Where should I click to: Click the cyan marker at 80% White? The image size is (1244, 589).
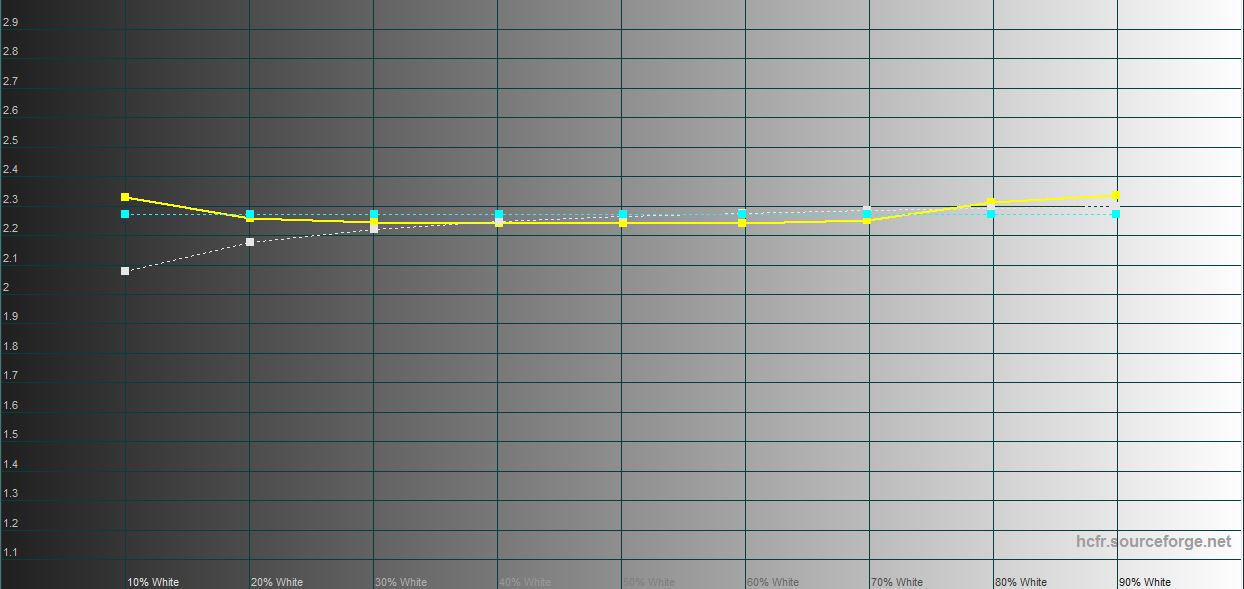coord(991,214)
